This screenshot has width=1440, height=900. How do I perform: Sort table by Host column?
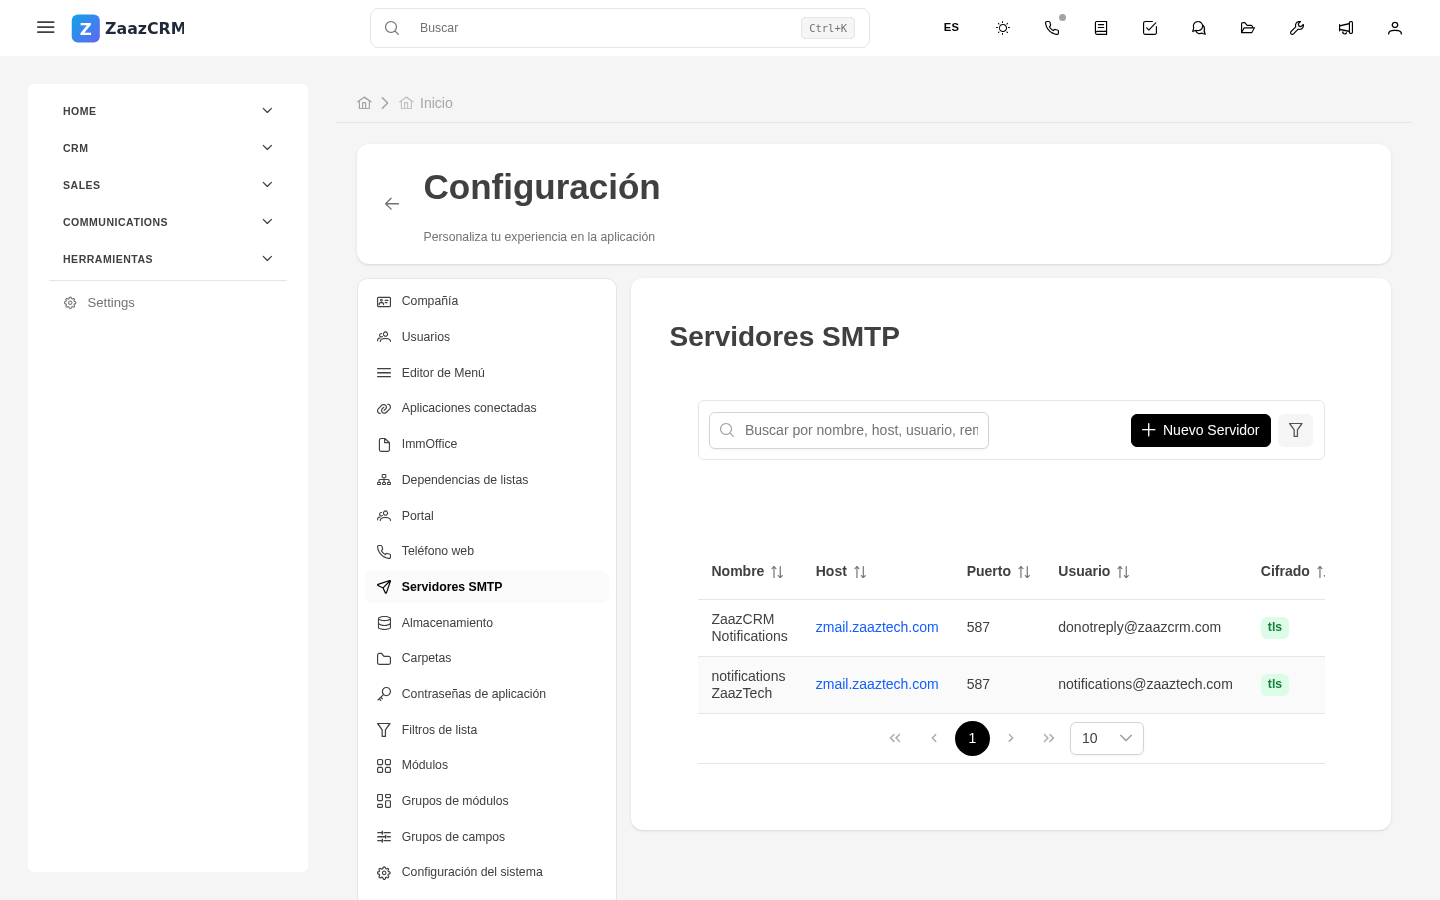click(x=860, y=572)
